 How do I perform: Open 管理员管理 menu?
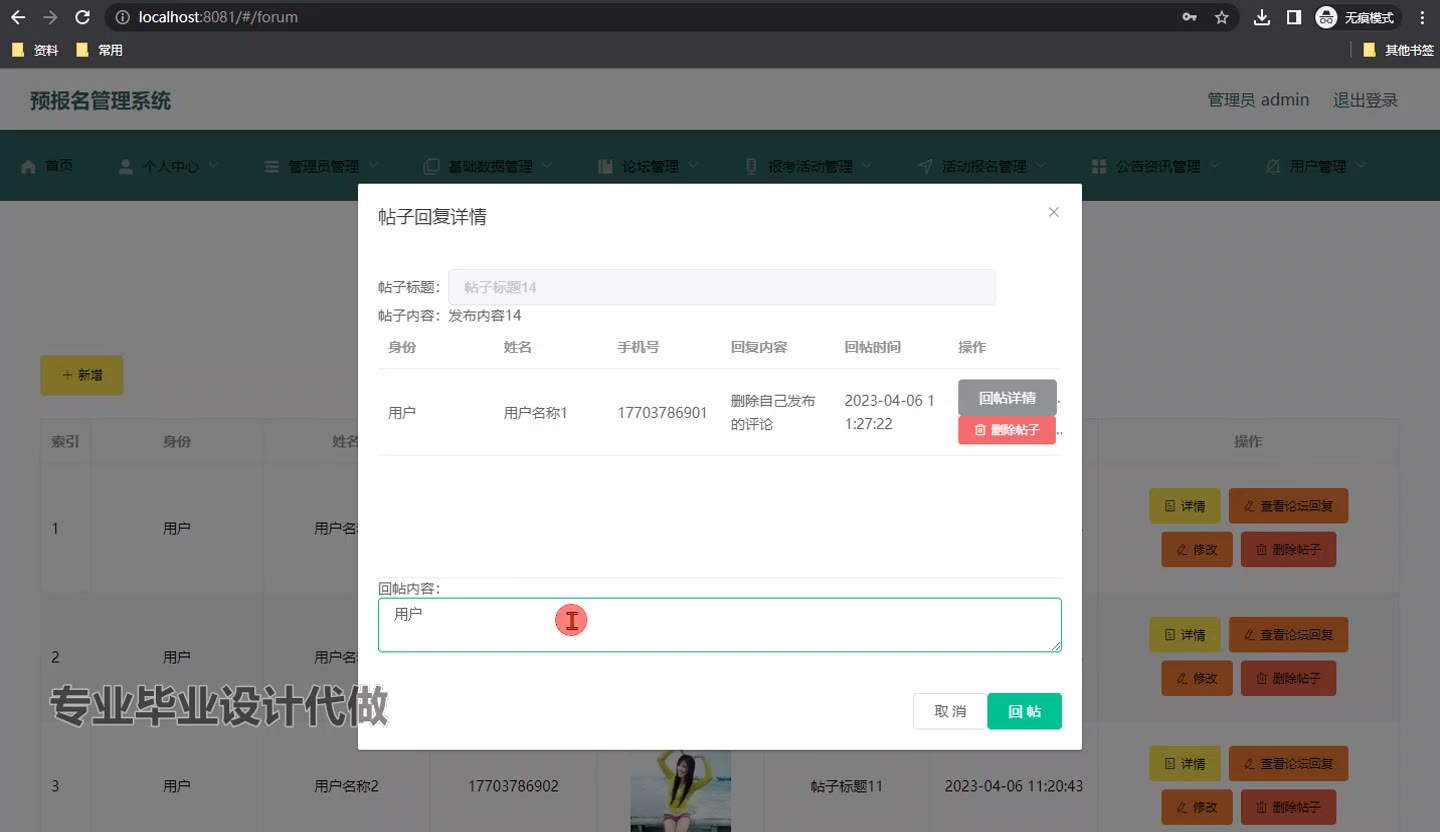coord(322,166)
